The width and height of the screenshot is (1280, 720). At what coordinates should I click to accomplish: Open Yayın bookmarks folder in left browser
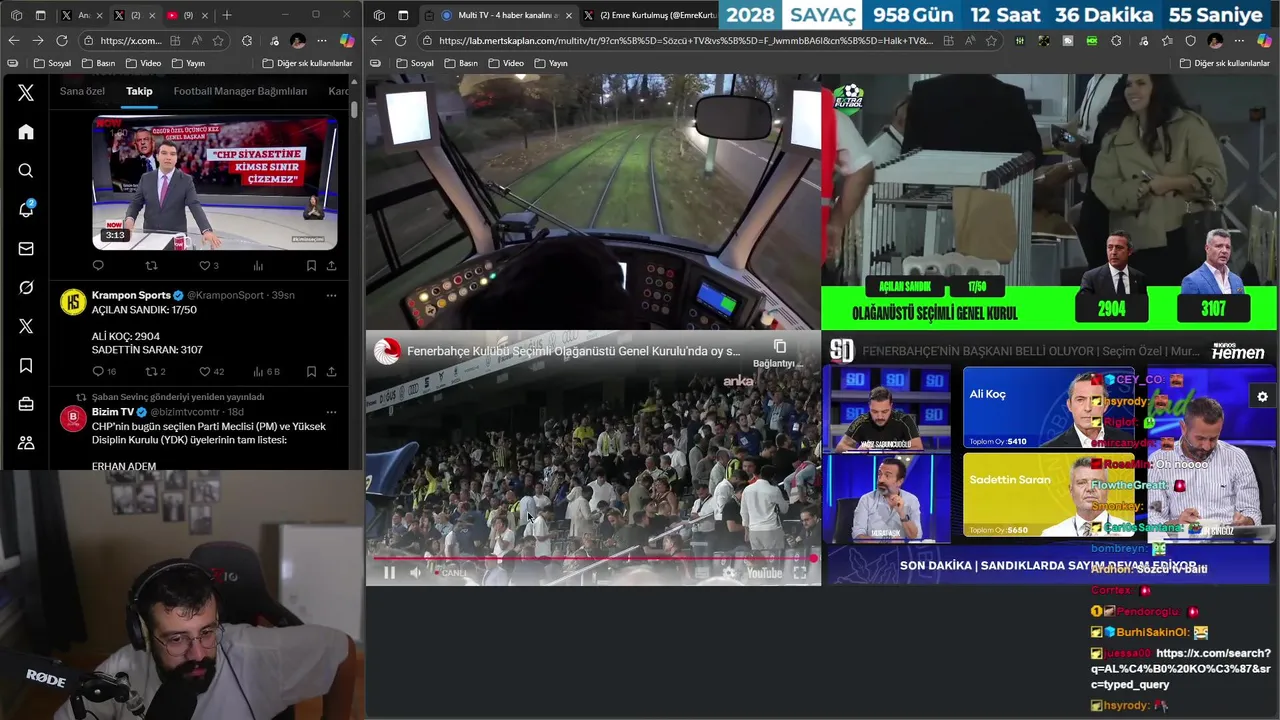188,63
